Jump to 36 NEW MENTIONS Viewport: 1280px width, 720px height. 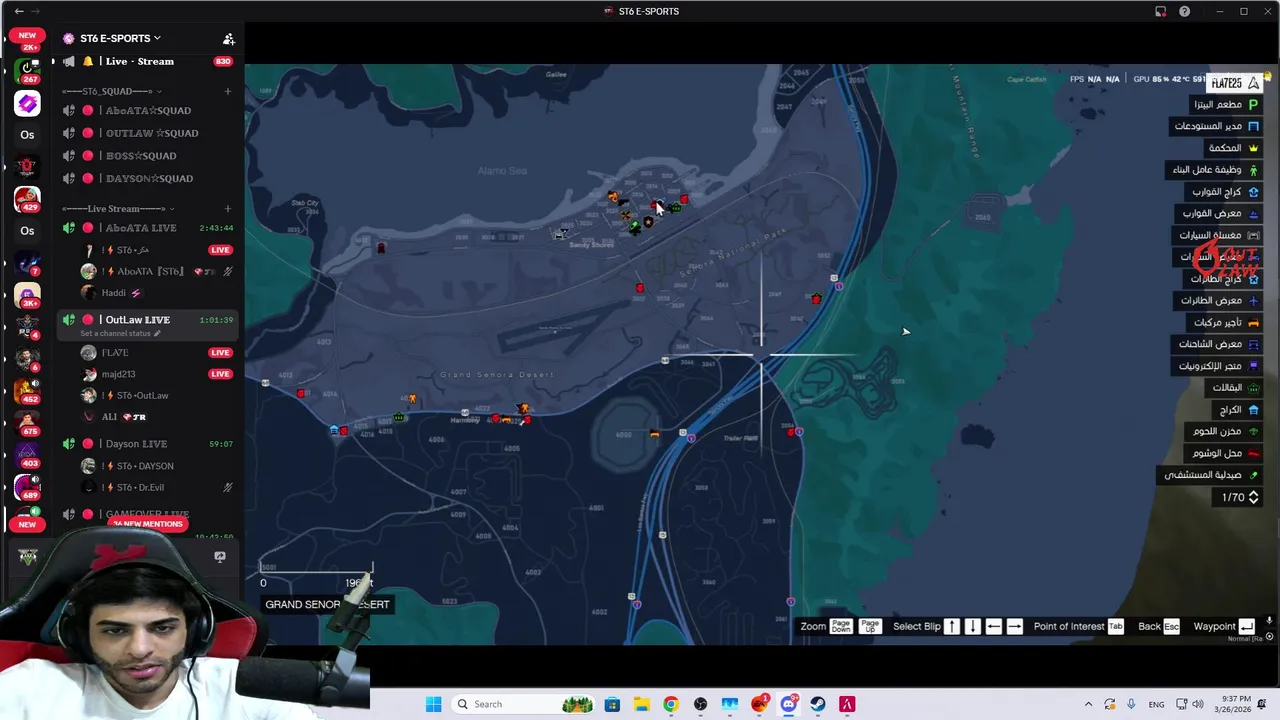147,524
